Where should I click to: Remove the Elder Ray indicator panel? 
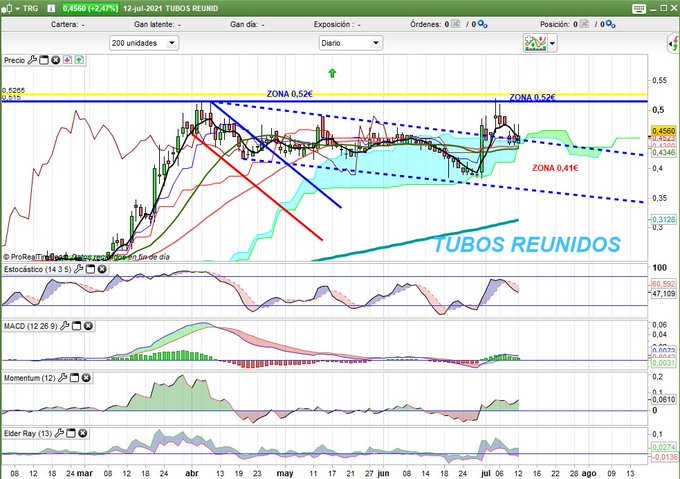(83, 433)
